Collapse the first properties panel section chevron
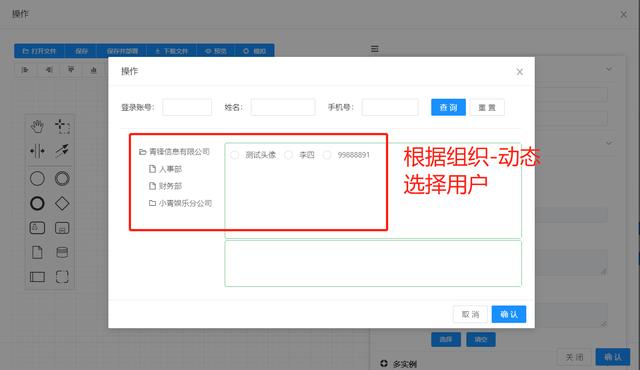Screen dimensions: 640x370 tap(609, 69)
